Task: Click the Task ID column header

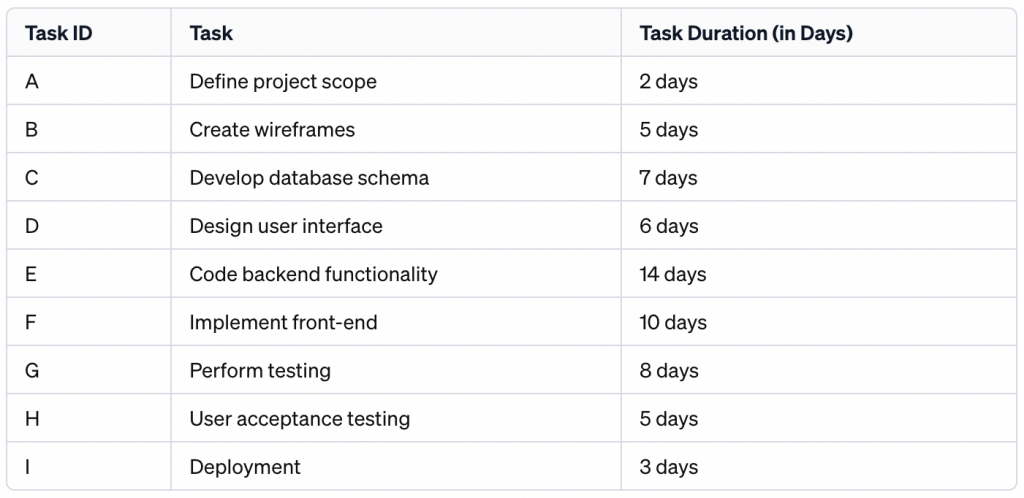Action: pyautogui.click(x=61, y=33)
